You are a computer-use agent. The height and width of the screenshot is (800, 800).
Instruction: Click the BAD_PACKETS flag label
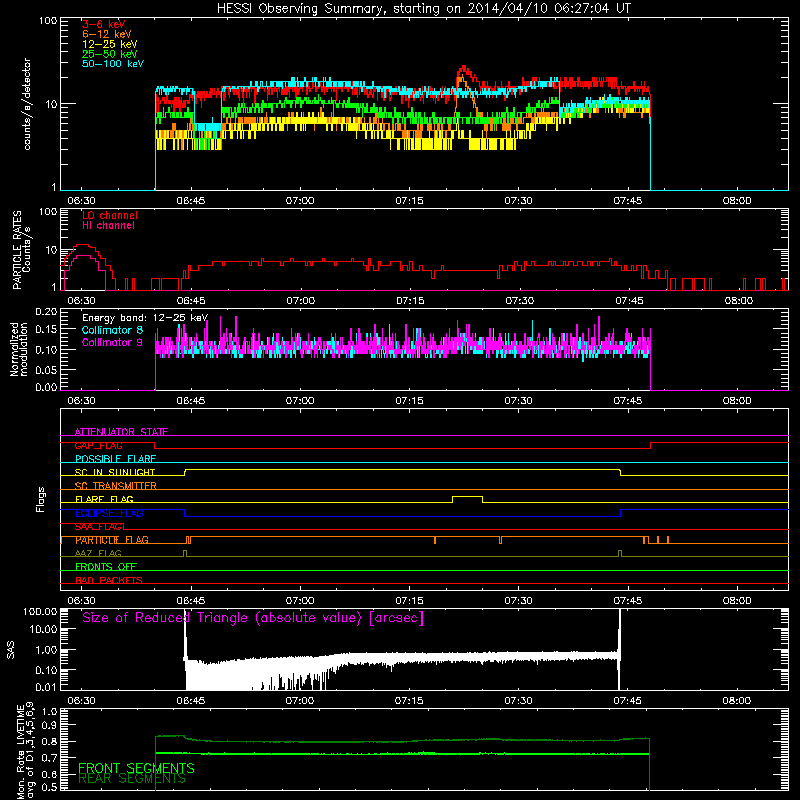109,580
